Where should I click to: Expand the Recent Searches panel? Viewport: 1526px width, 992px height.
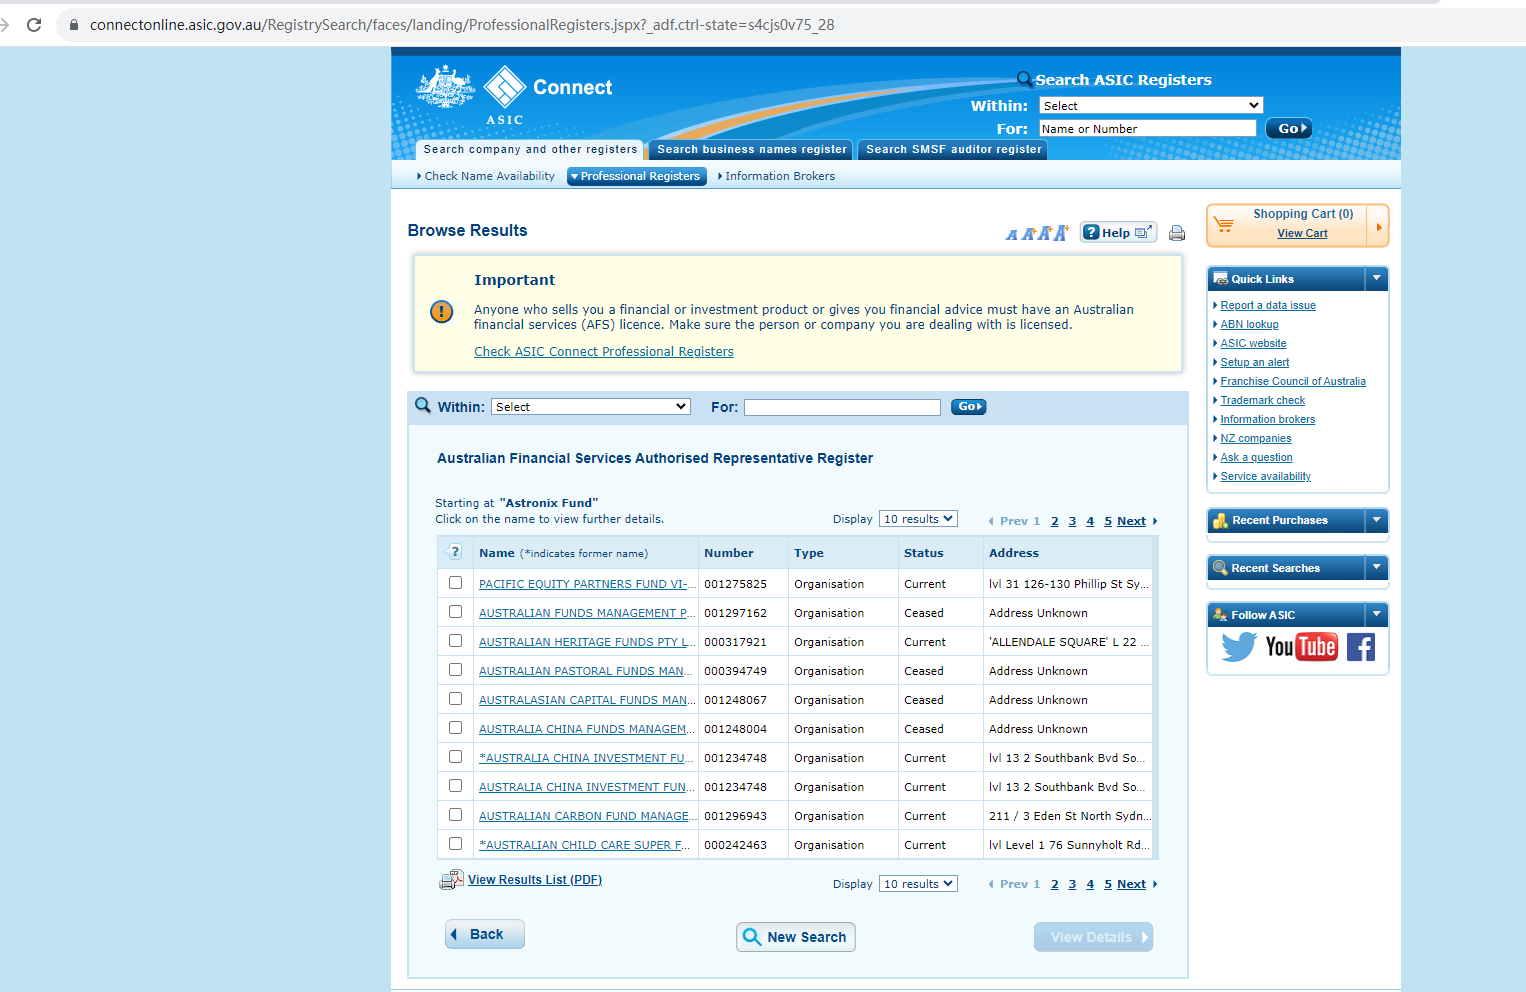[1377, 568]
